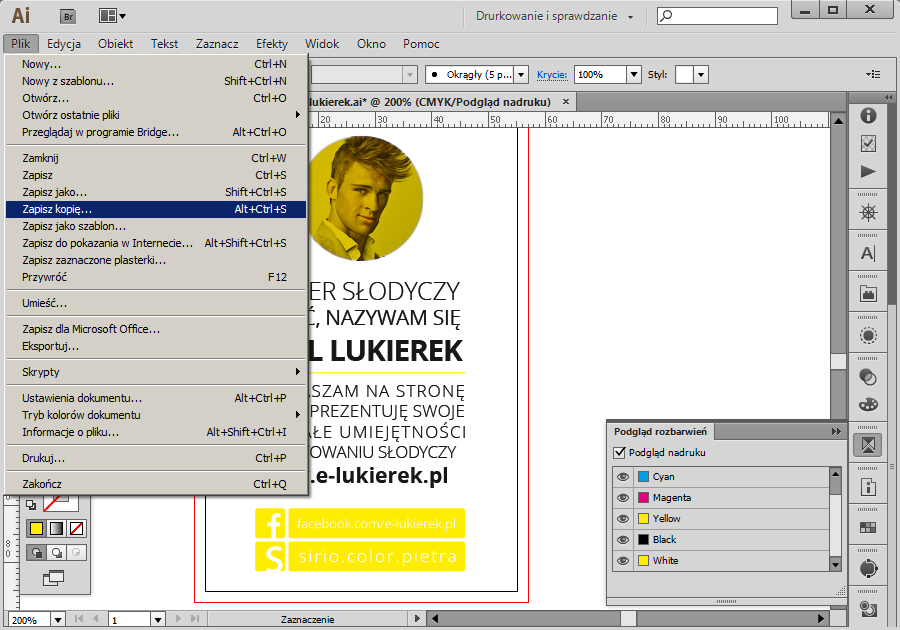The height and width of the screenshot is (630, 900).
Task: Open the 200% zoom level dropdown
Action: 58,620
